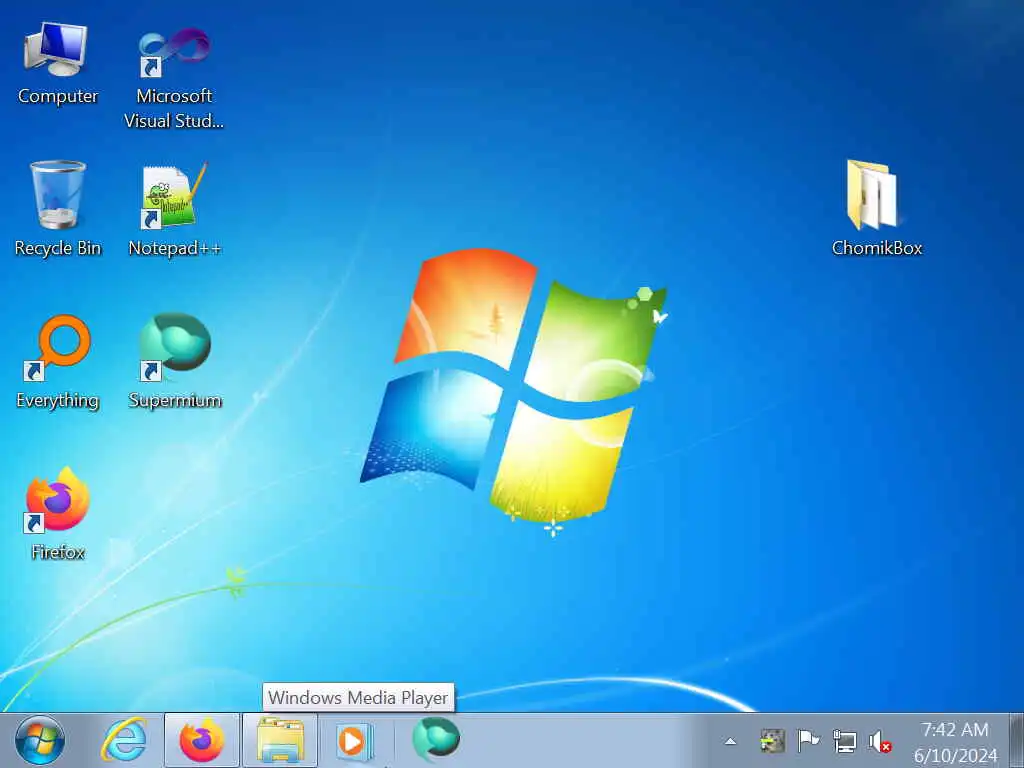Open Supermium from the taskbar
The height and width of the screenshot is (768, 1024).
436,739
